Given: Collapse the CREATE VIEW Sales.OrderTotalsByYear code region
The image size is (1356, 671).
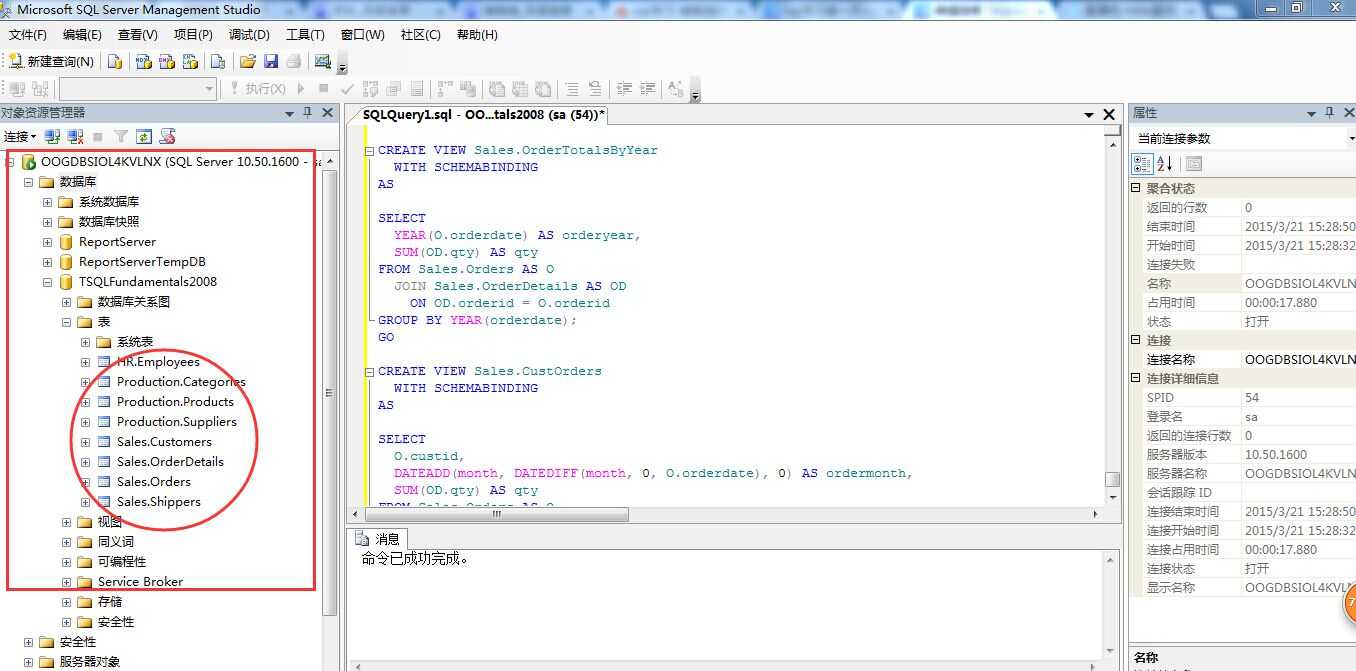Looking at the screenshot, I should [x=369, y=151].
